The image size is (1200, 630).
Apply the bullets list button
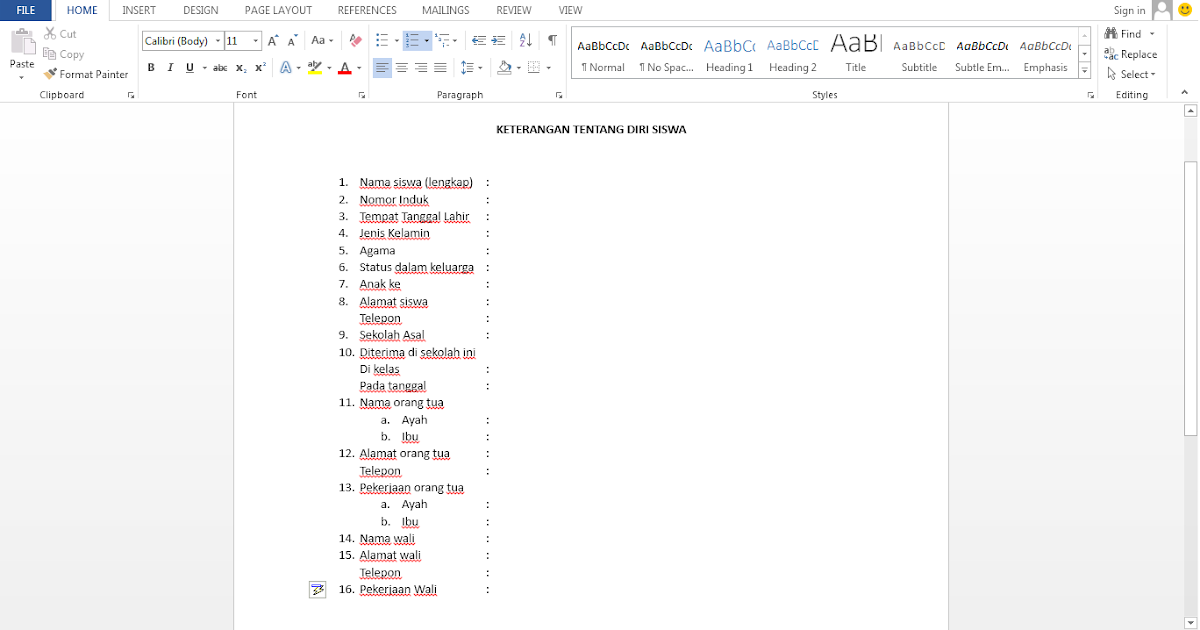[x=381, y=41]
